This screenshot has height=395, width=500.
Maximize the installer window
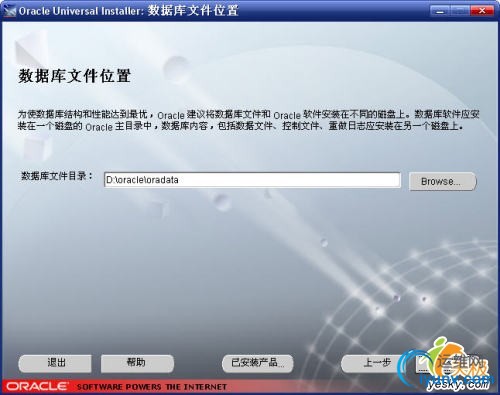coord(460,11)
